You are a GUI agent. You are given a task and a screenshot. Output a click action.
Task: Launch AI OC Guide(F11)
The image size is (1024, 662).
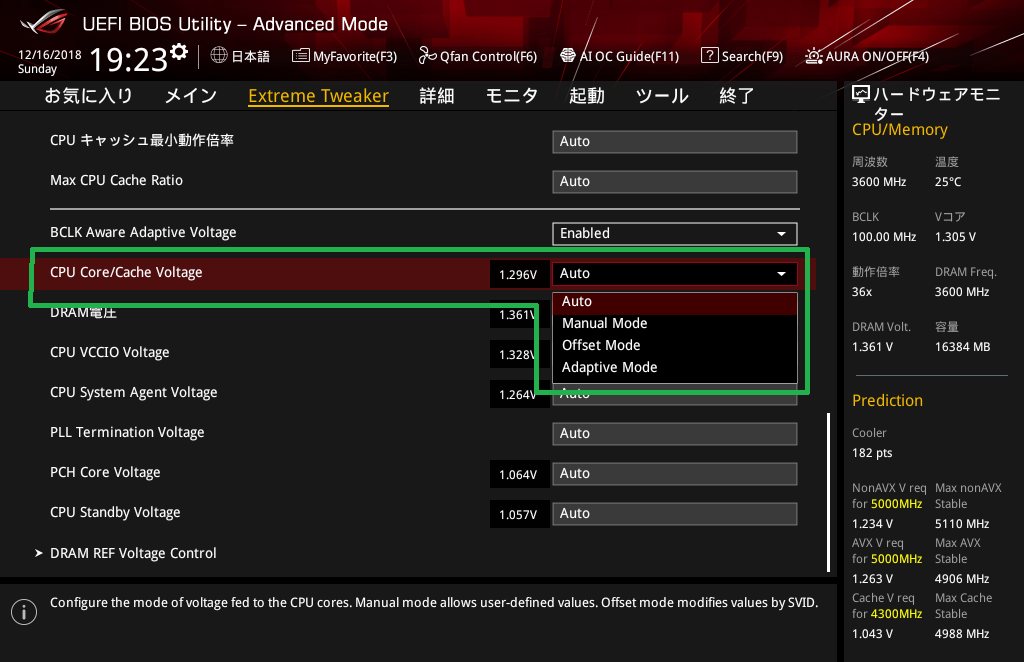tap(619, 56)
